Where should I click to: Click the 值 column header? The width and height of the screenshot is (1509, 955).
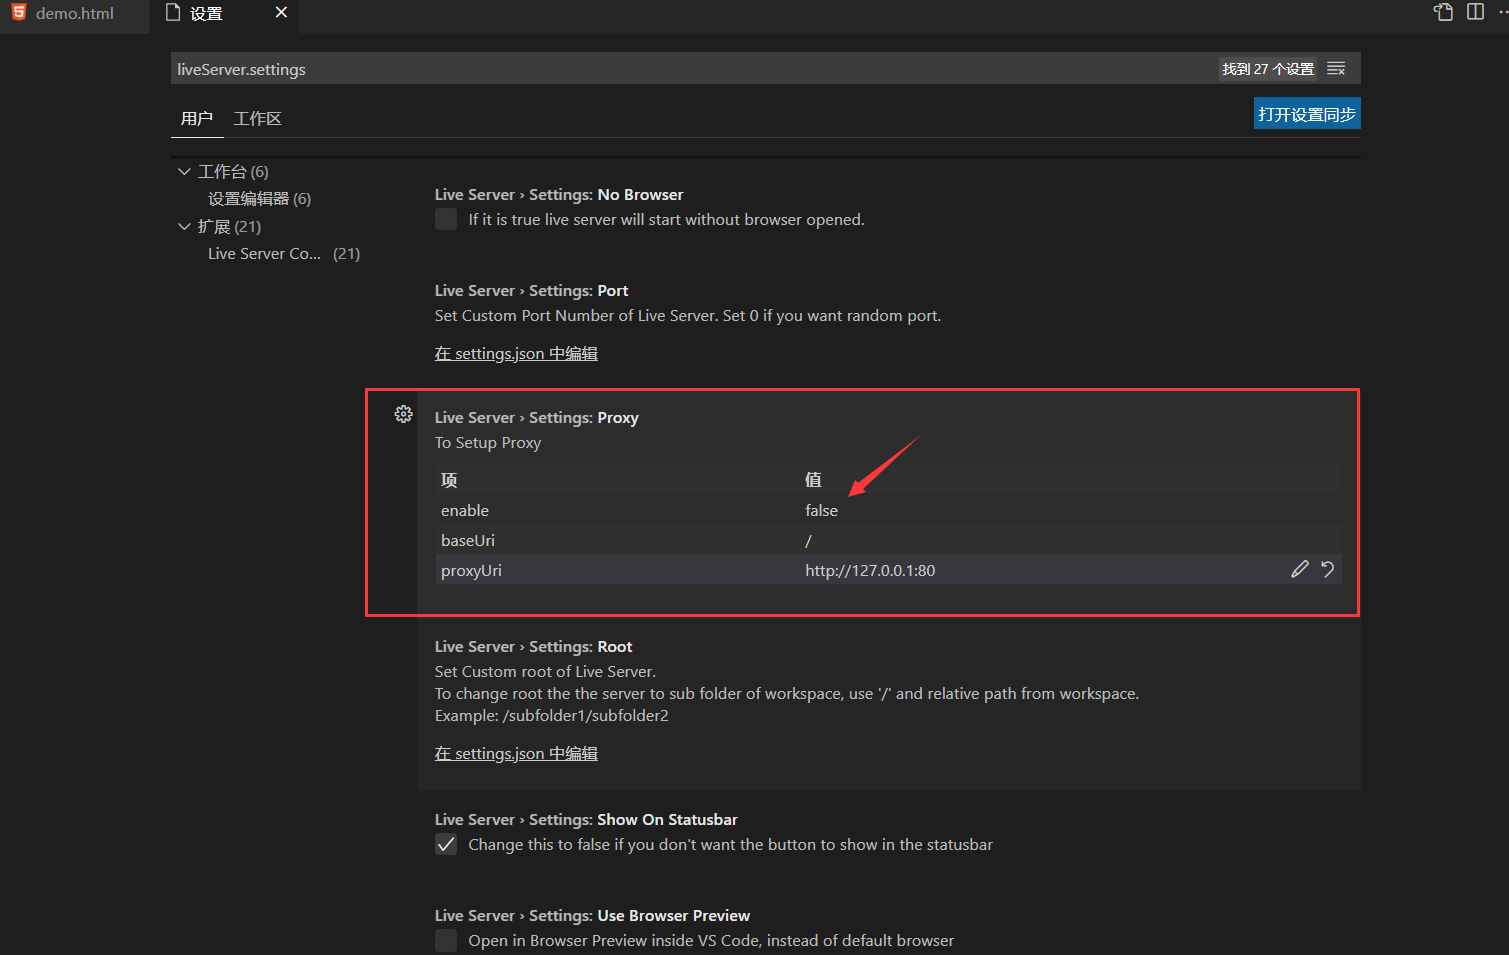813,480
